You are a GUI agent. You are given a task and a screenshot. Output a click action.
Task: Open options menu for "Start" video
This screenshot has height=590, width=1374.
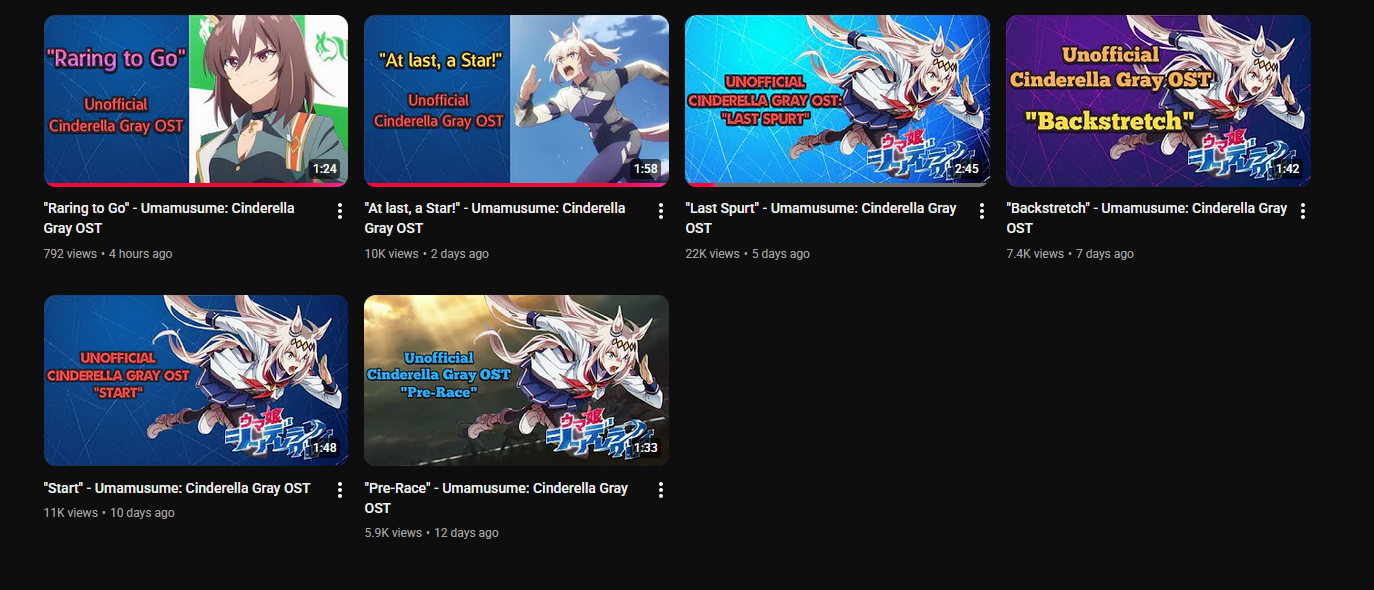340,490
